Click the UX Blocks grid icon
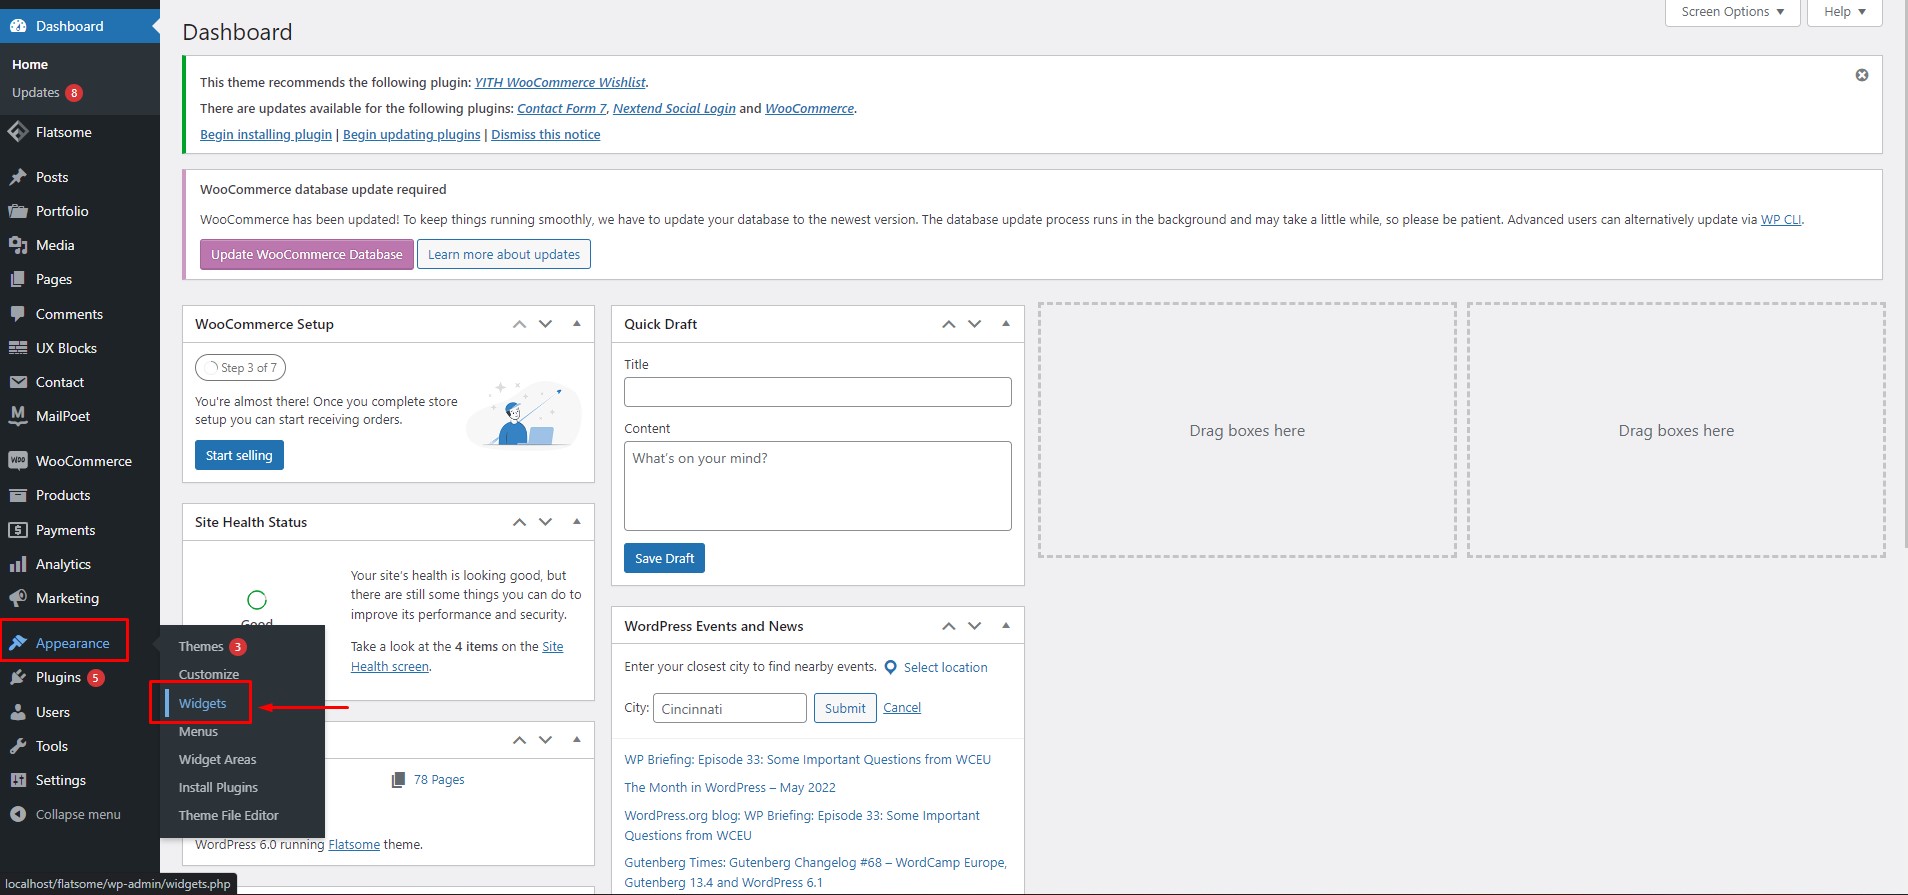1908x895 pixels. [x=18, y=348]
